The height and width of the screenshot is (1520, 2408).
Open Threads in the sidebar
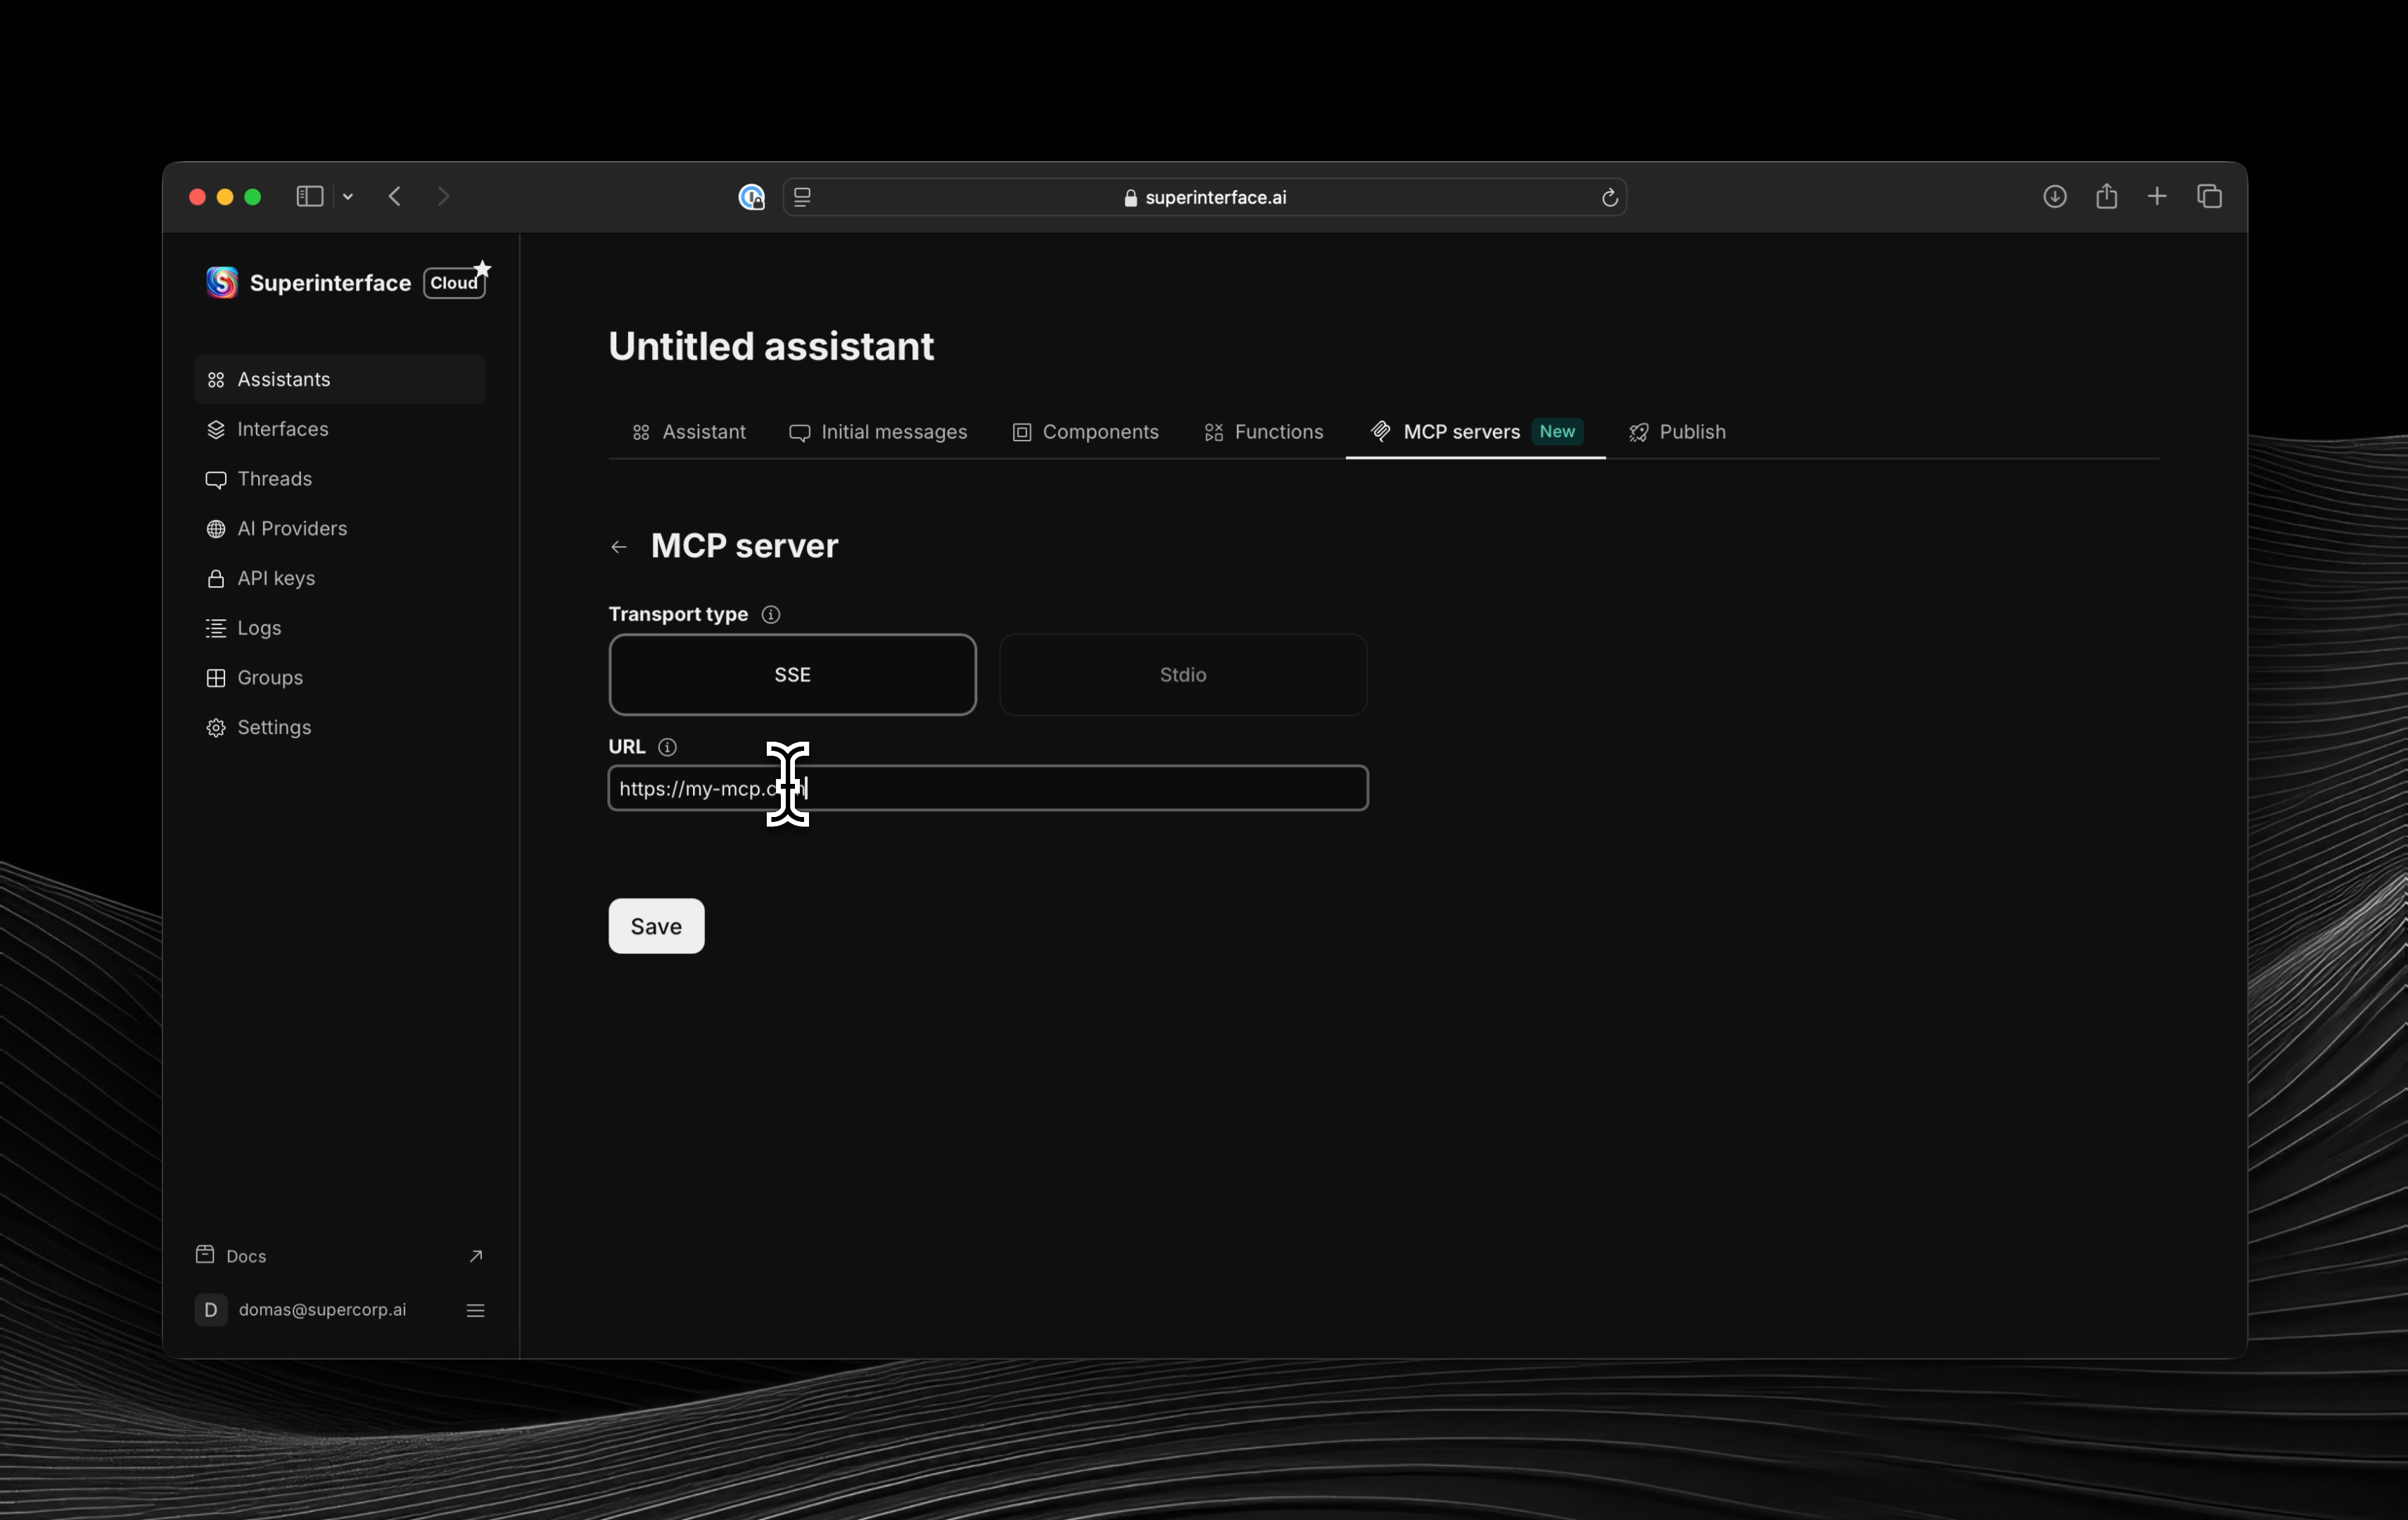pyautogui.click(x=274, y=479)
